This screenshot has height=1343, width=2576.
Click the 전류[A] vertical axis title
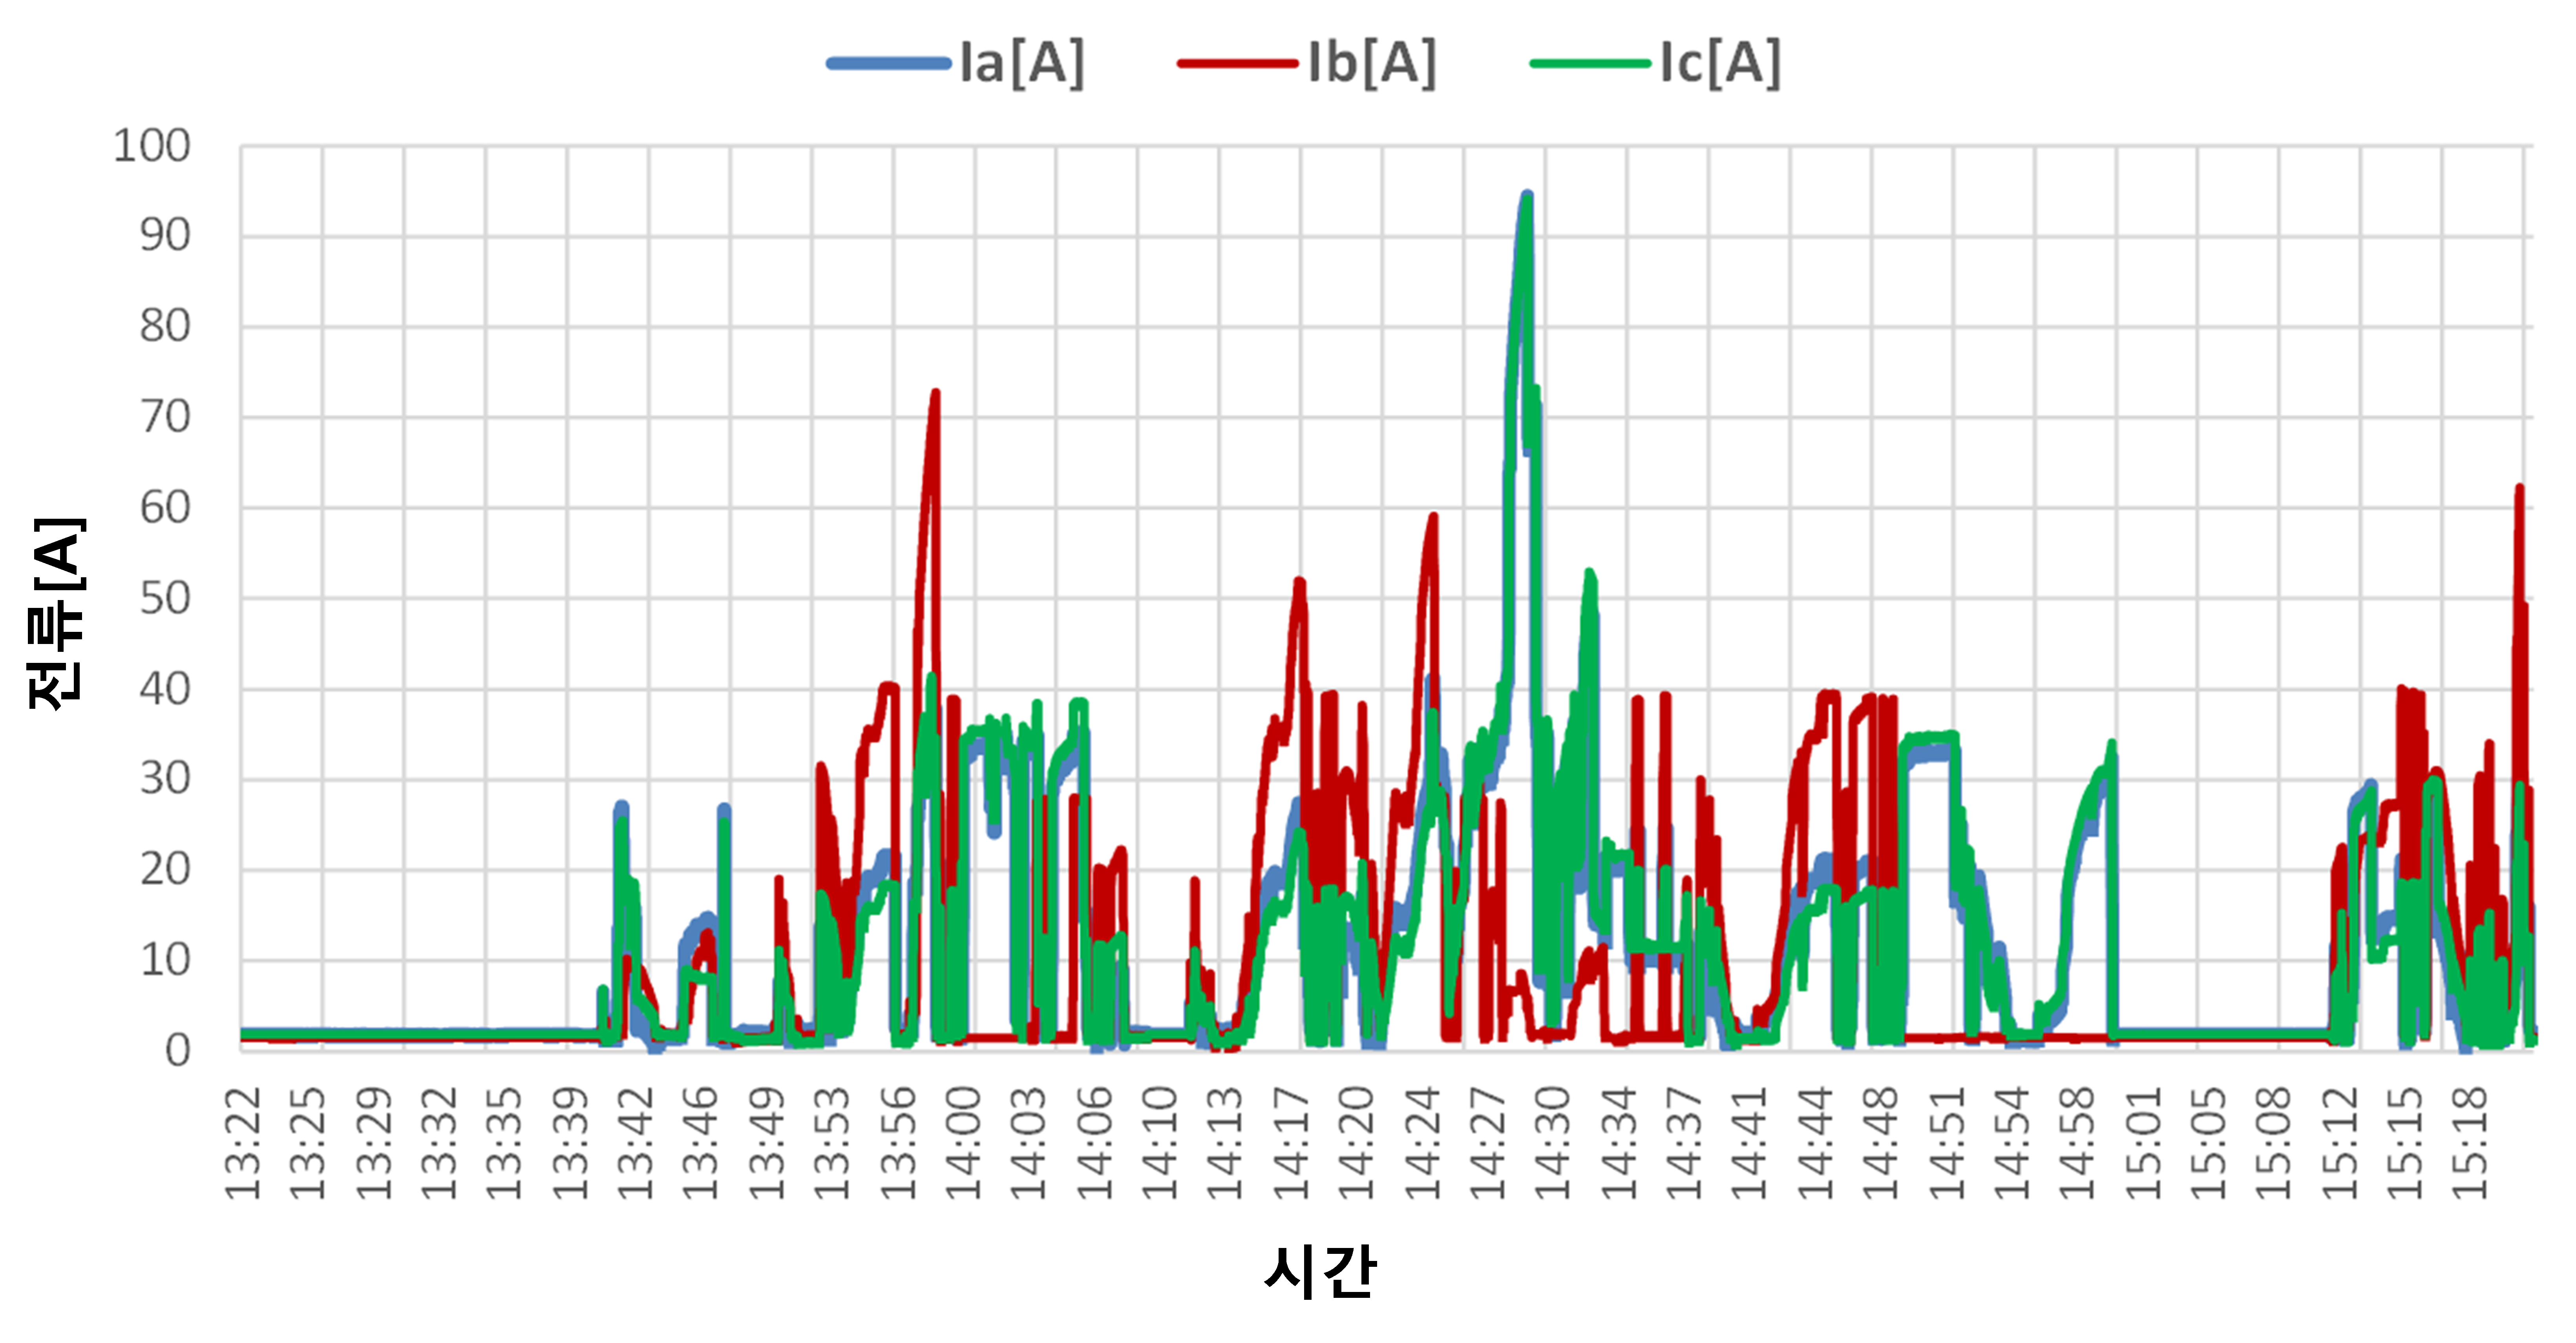click(x=56, y=613)
